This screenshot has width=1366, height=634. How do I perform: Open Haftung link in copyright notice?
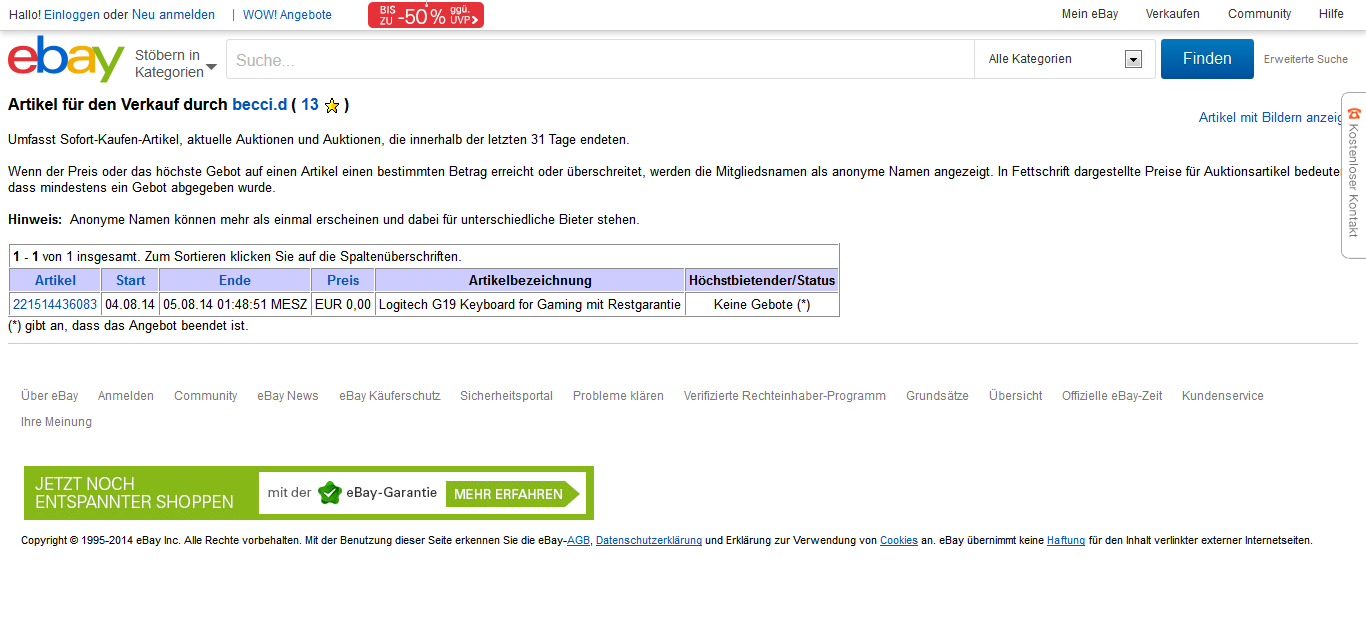coord(1066,541)
